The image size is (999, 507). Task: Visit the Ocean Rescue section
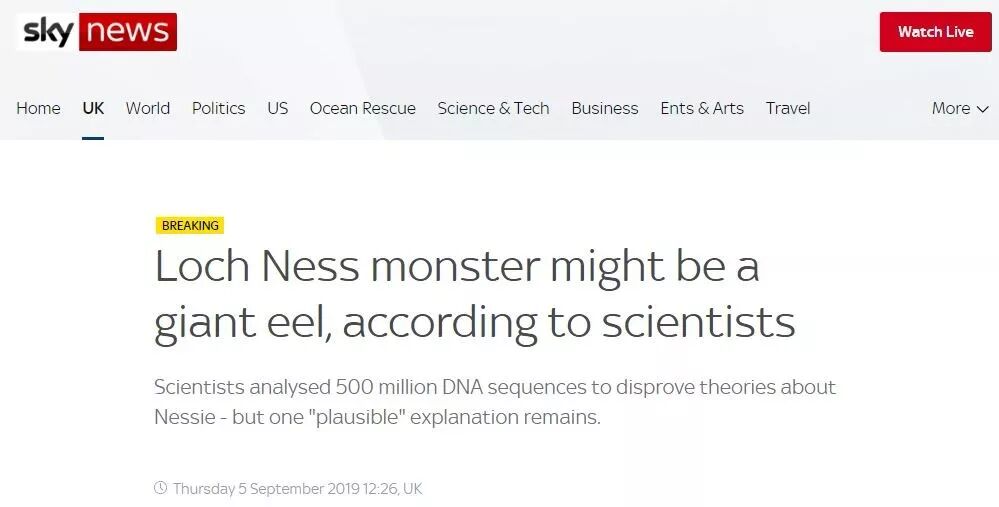coord(362,108)
